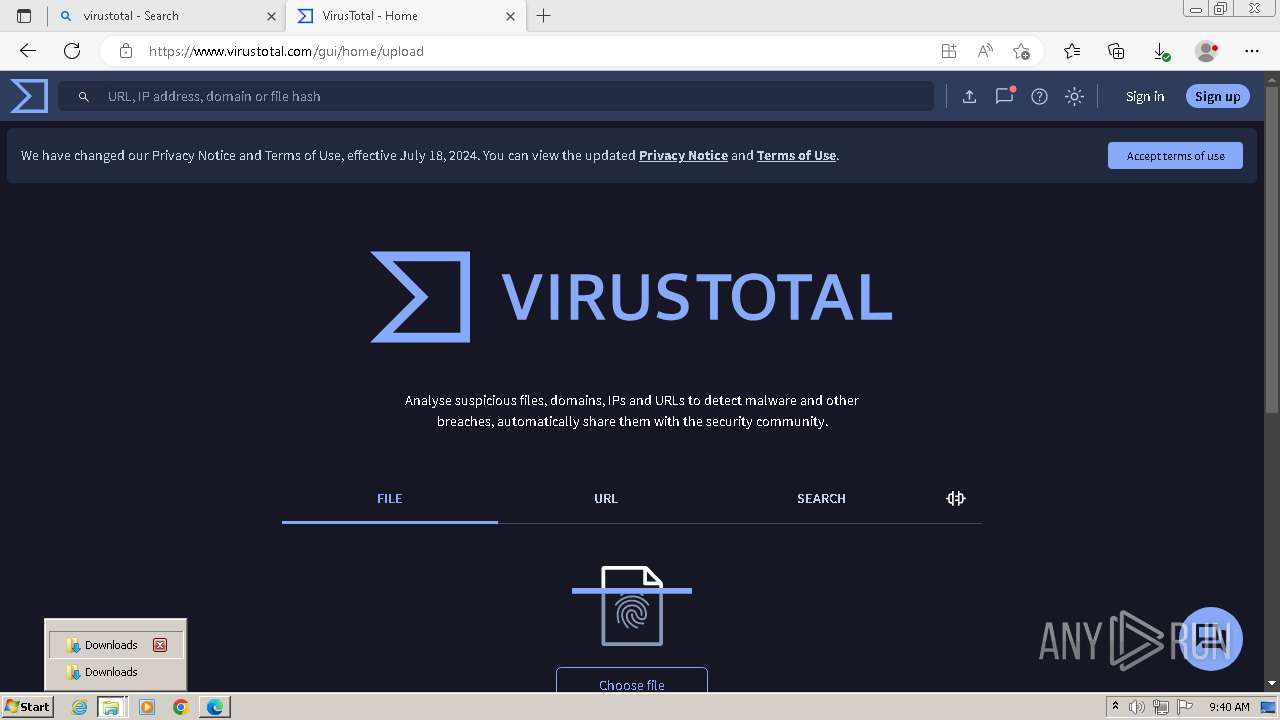Switch to the virustotal - Search tab
Image resolution: width=1280 pixels, height=720 pixels.
pos(167,16)
